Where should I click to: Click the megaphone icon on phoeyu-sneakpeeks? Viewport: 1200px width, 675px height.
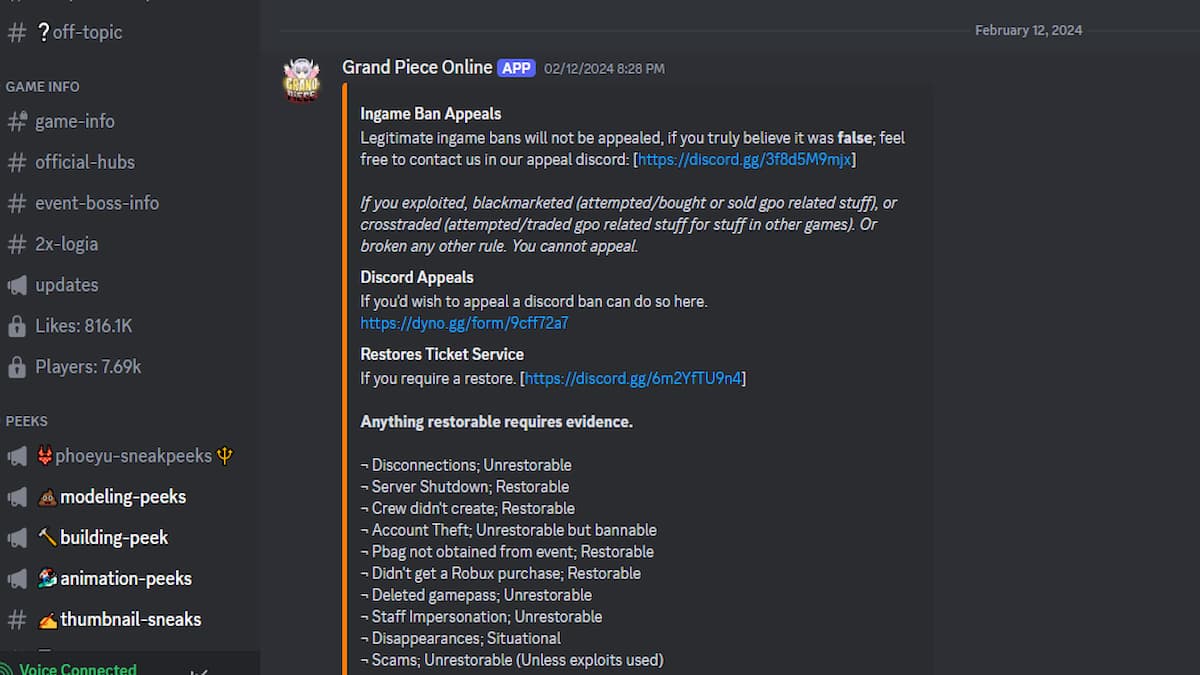click(x=16, y=456)
